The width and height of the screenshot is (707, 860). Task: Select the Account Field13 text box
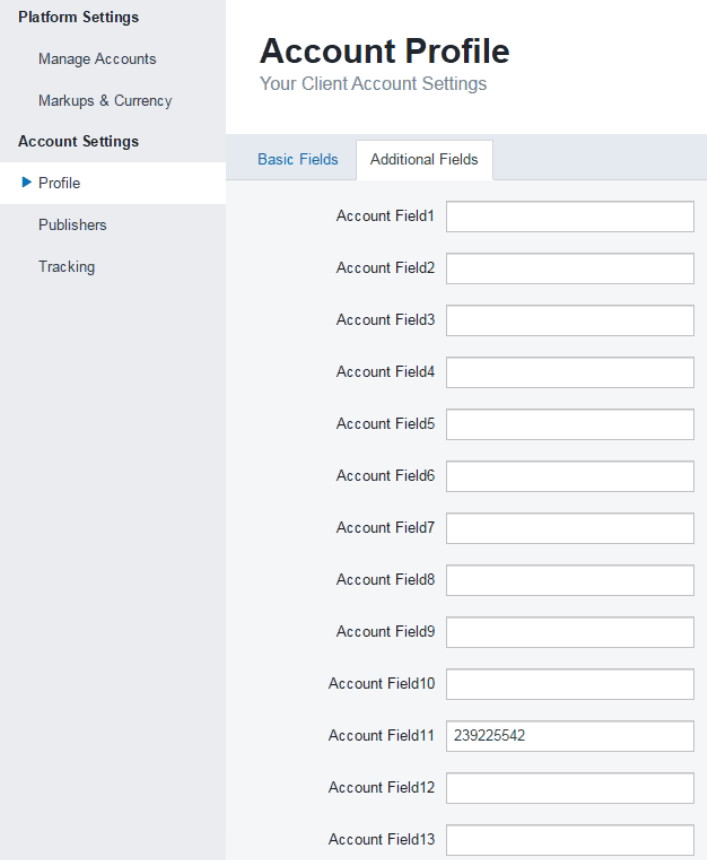(570, 840)
